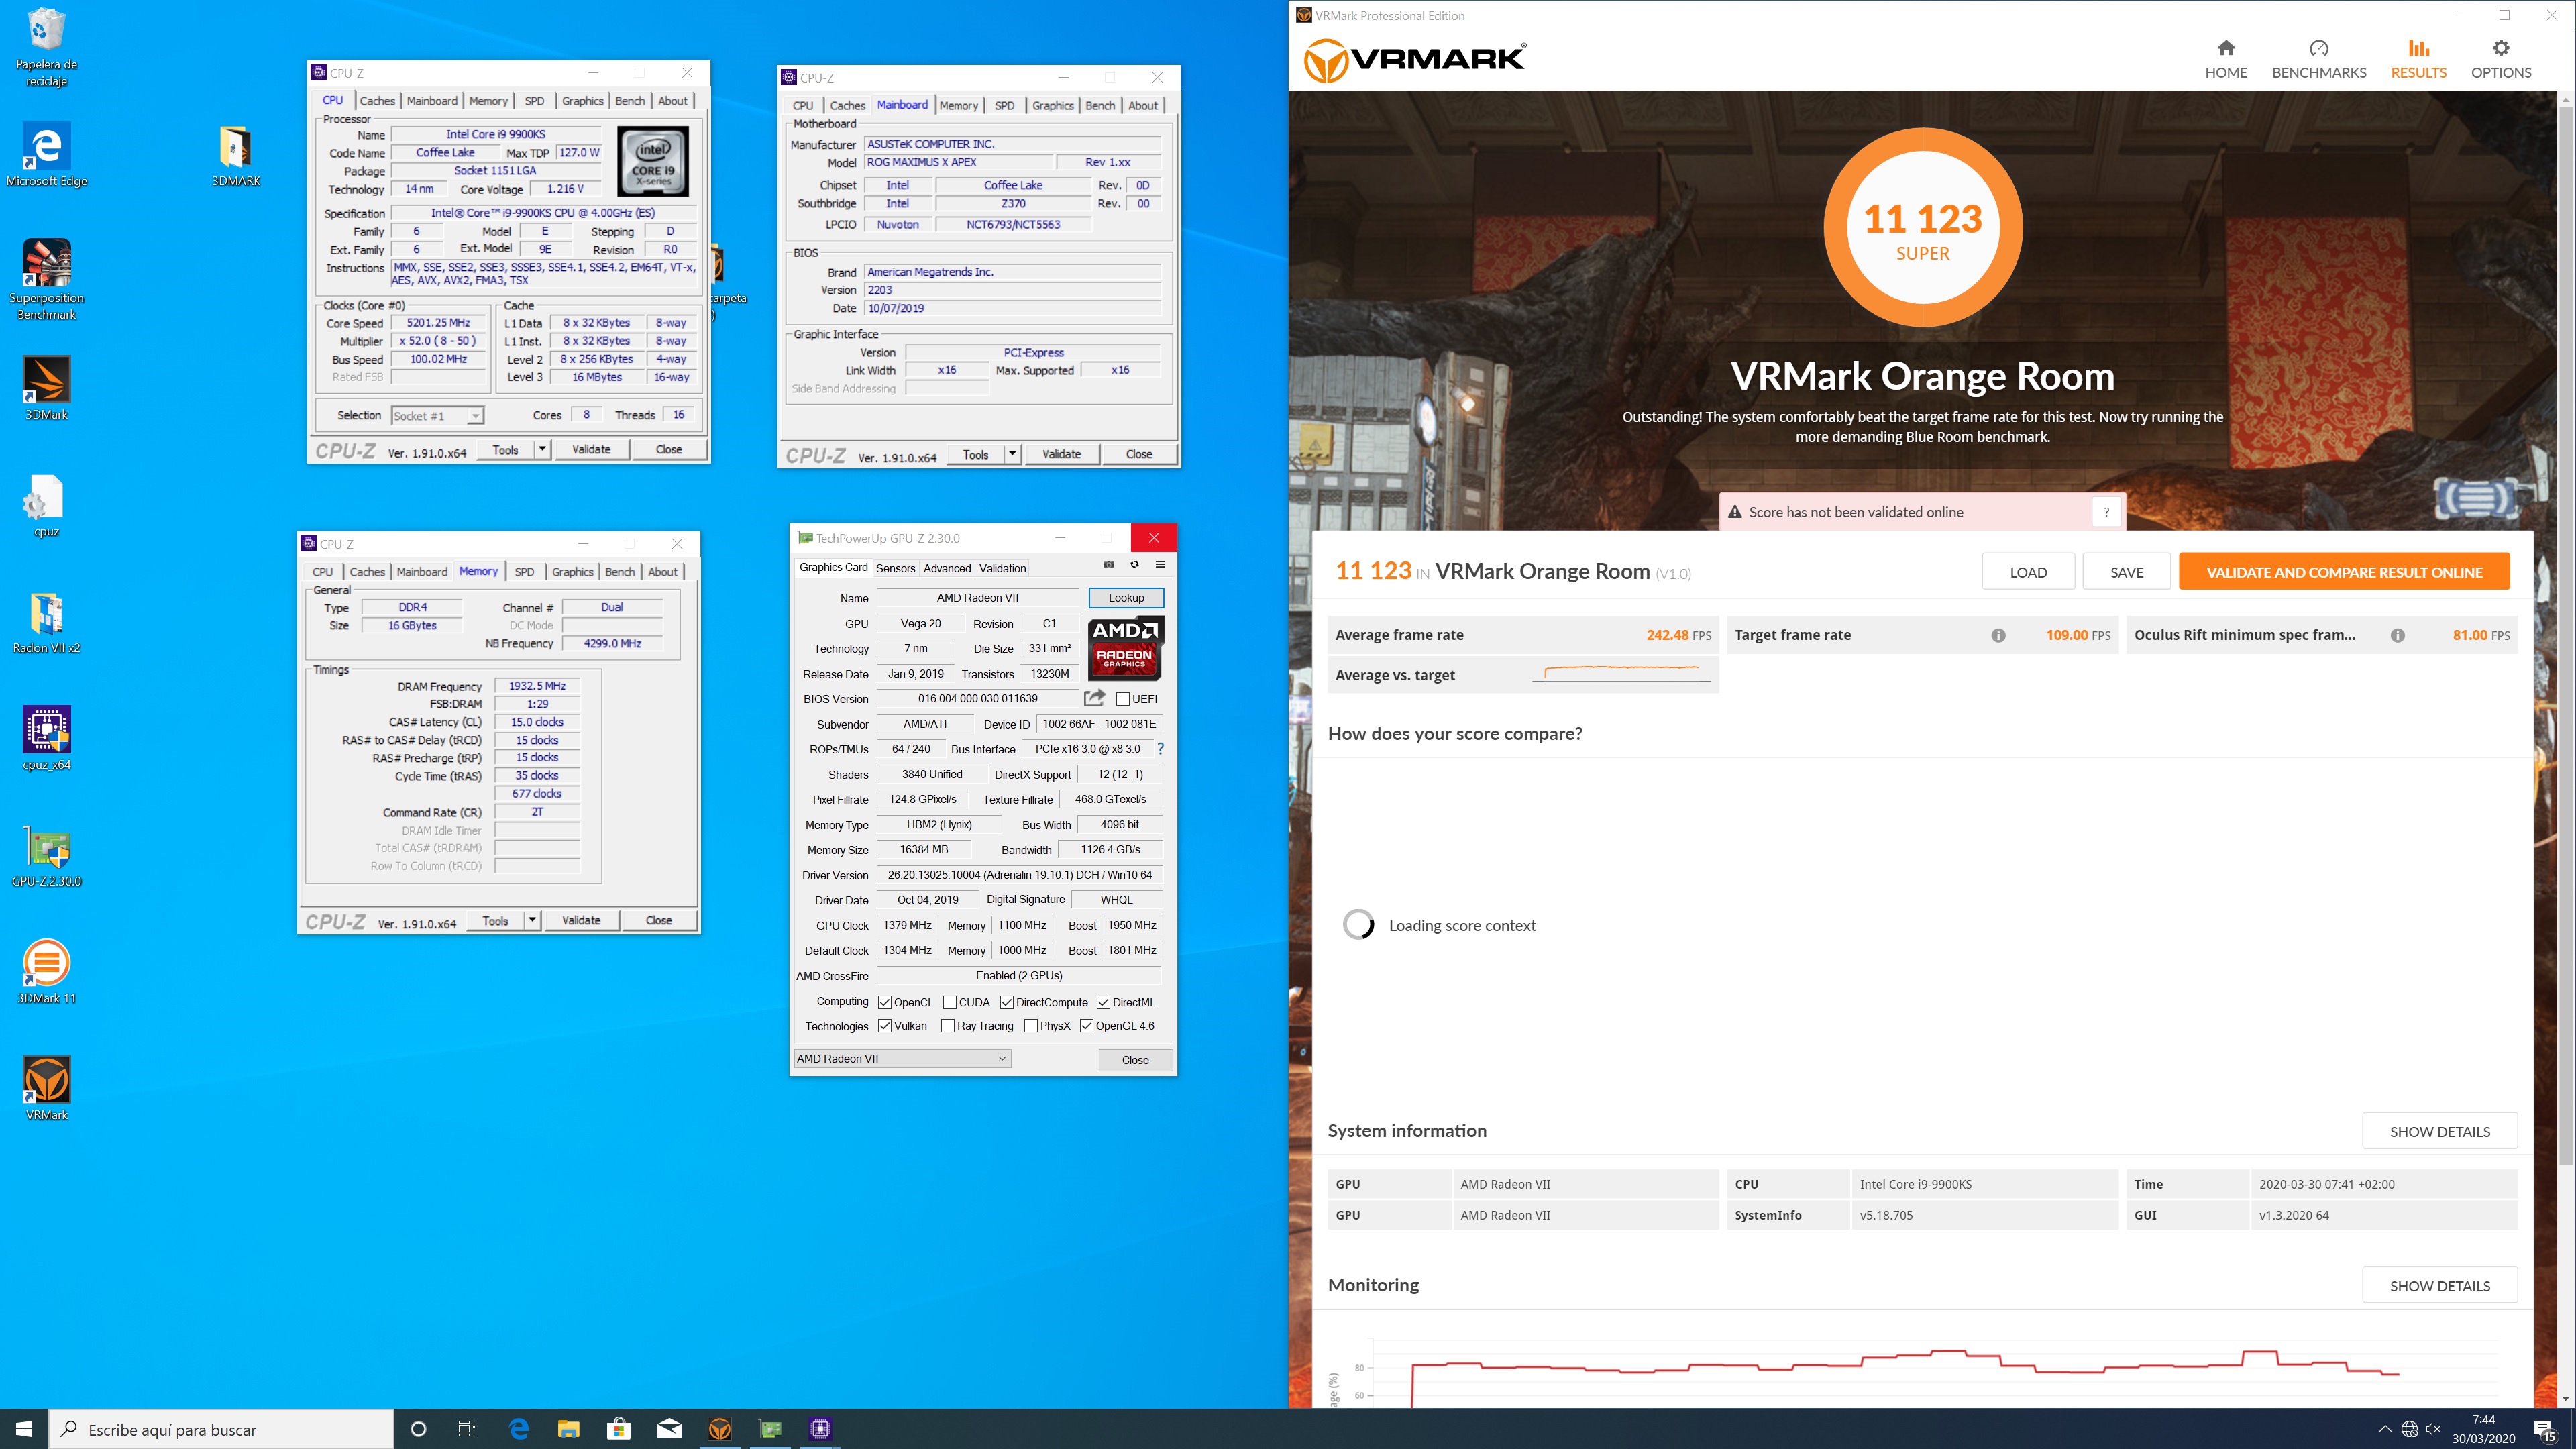Expand Tools arrow in CPU-Z CPU window
The image size is (2576, 1449).
tap(542, 449)
